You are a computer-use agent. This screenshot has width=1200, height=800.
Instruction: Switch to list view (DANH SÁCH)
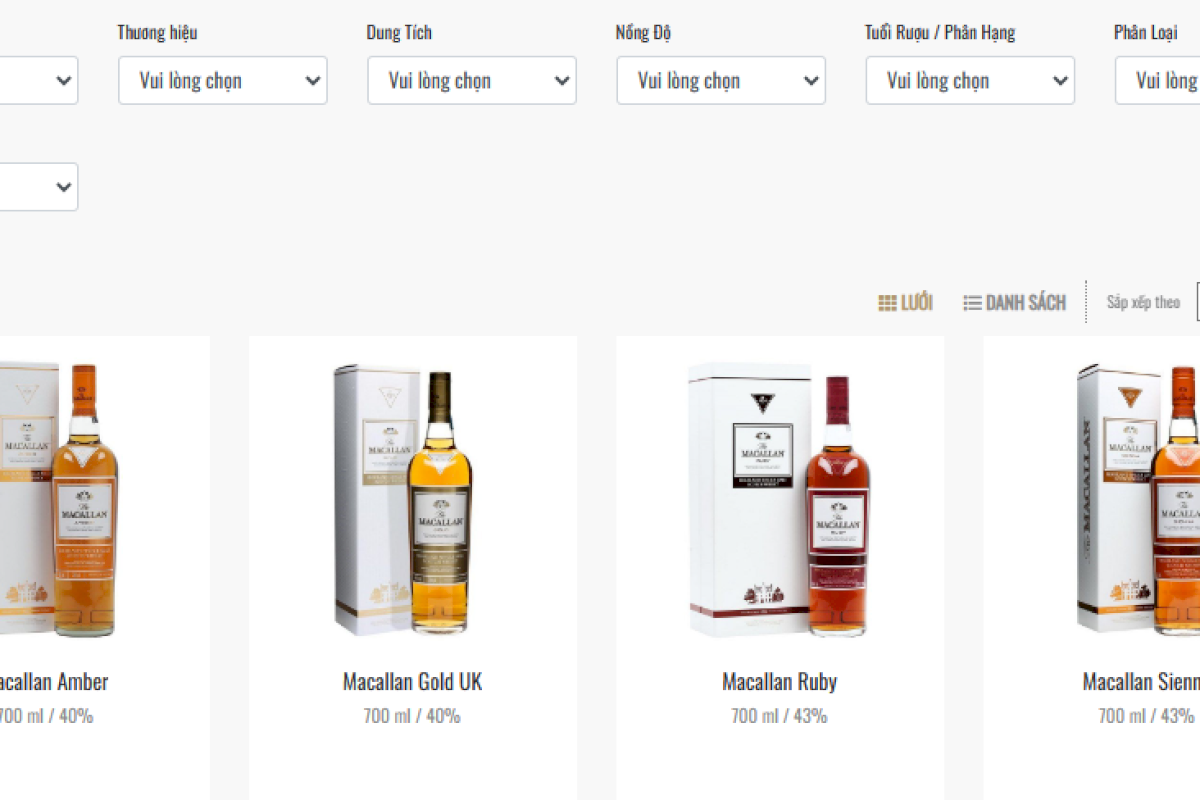(x=1014, y=302)
